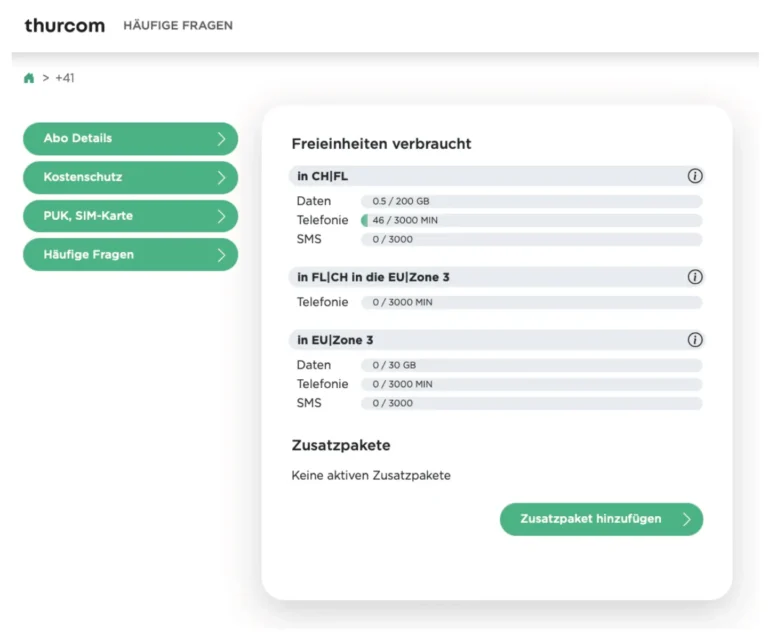The image size is (768, 640).
Task: Open HÄUFIGE FRAGEN in top navigation
Action: pos(178,25)
